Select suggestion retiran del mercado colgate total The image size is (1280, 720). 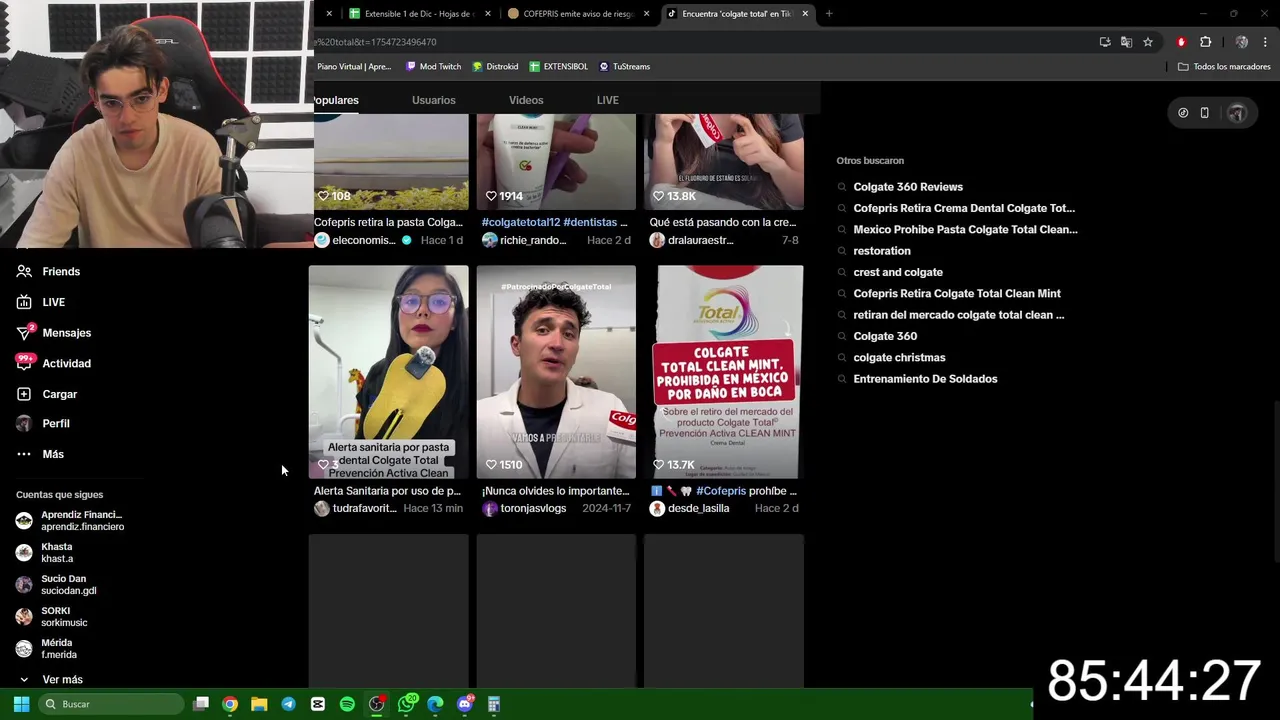(x=958, y=315)
